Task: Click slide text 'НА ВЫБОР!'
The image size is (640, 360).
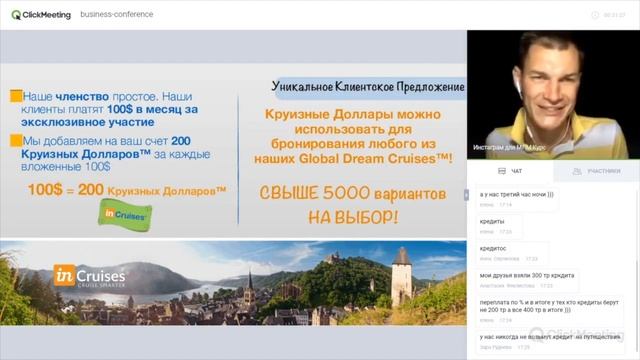Action: (x=353, y=218)
